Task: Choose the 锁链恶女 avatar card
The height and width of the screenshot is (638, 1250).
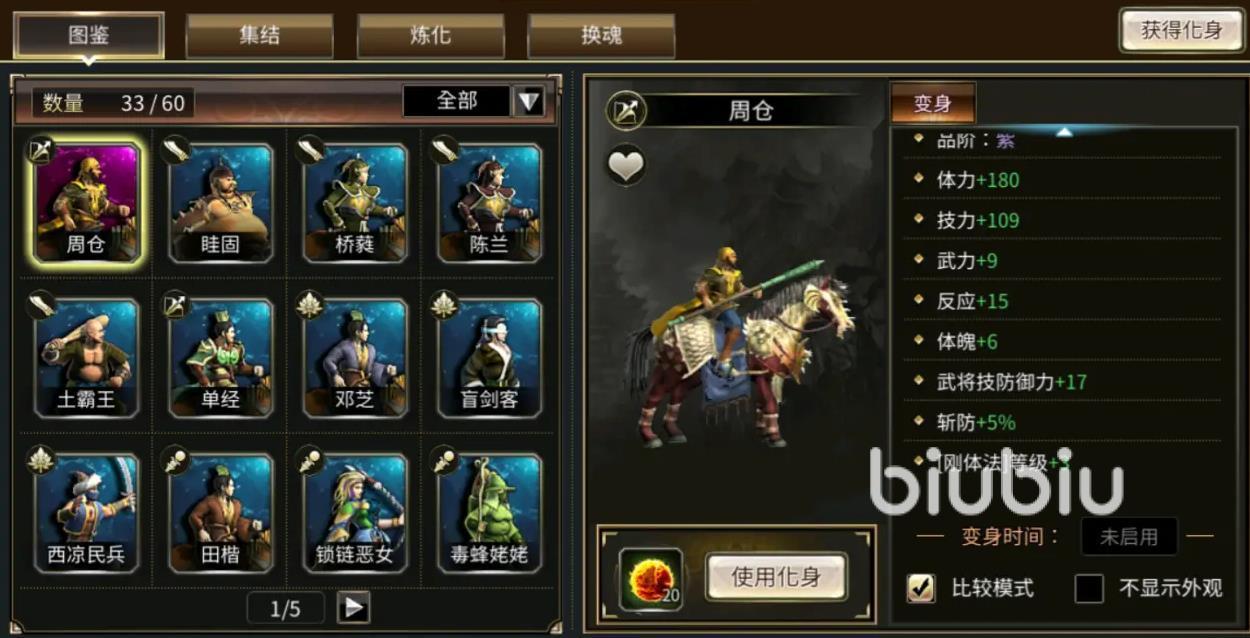Action: [x=355, y=513]
